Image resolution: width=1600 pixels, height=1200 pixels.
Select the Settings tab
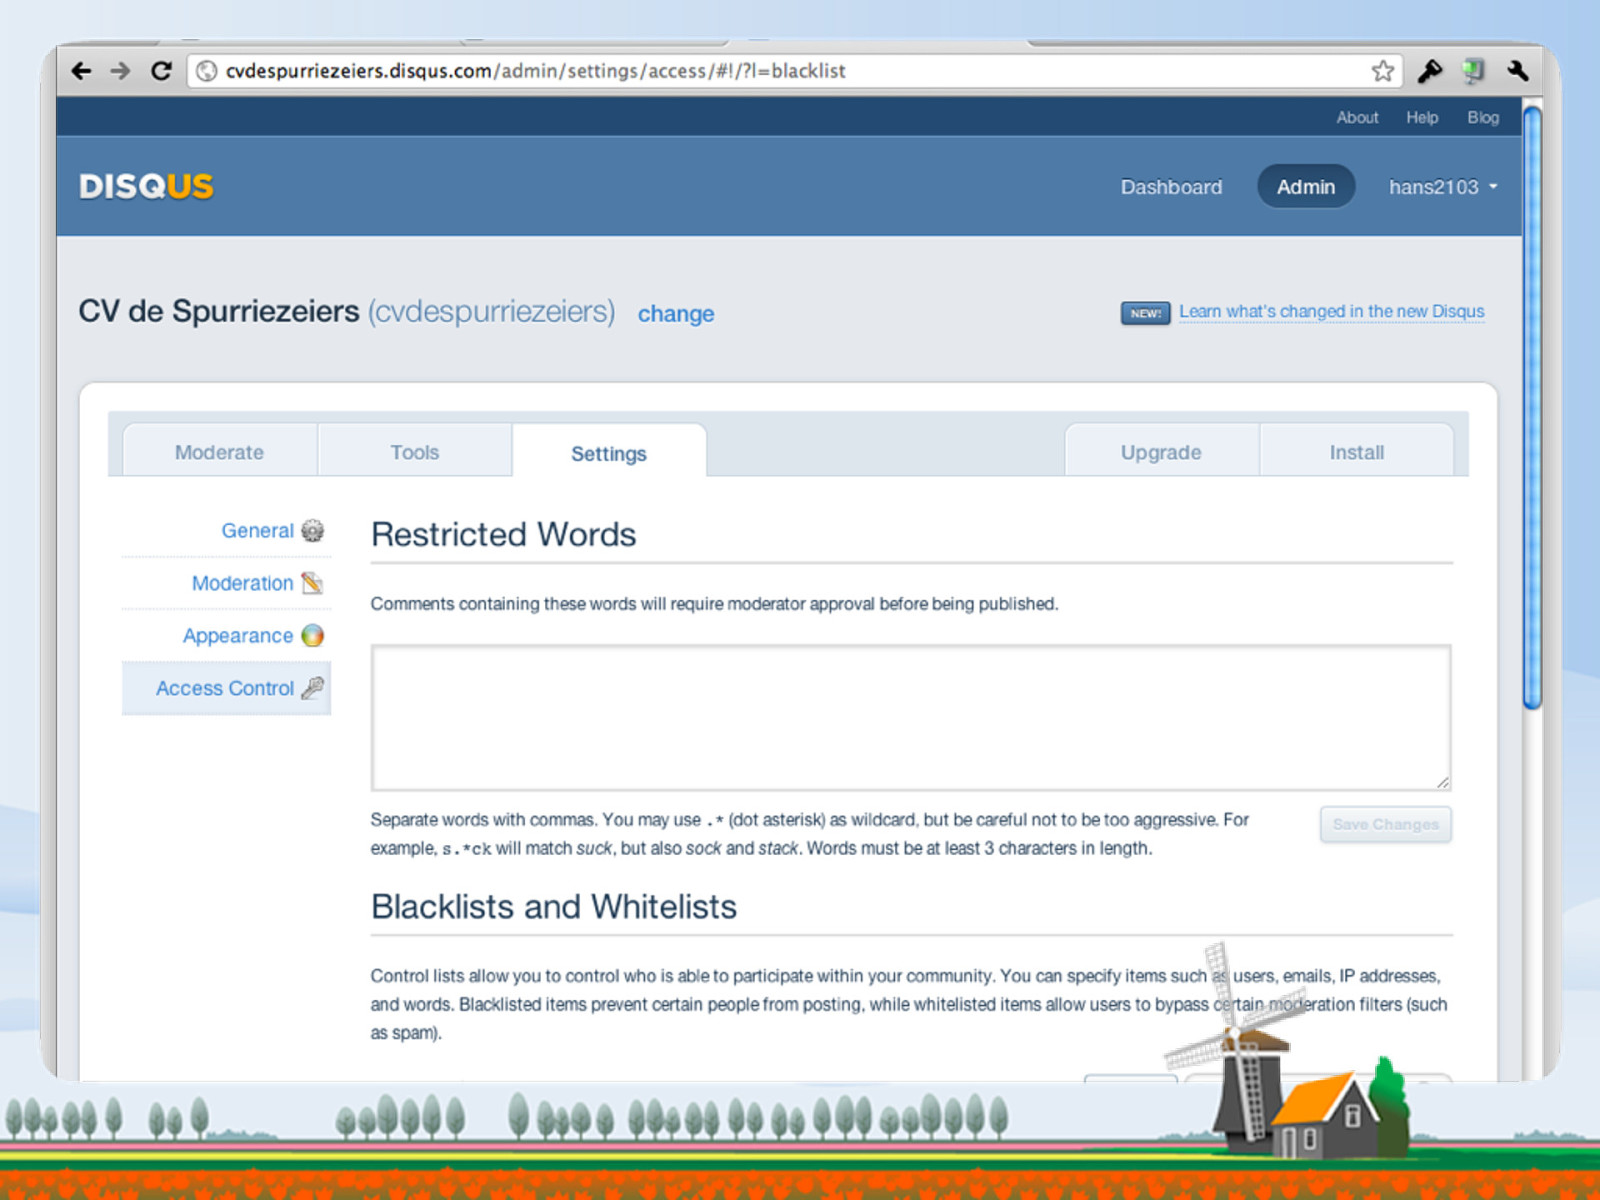click(x=609, y=453)
